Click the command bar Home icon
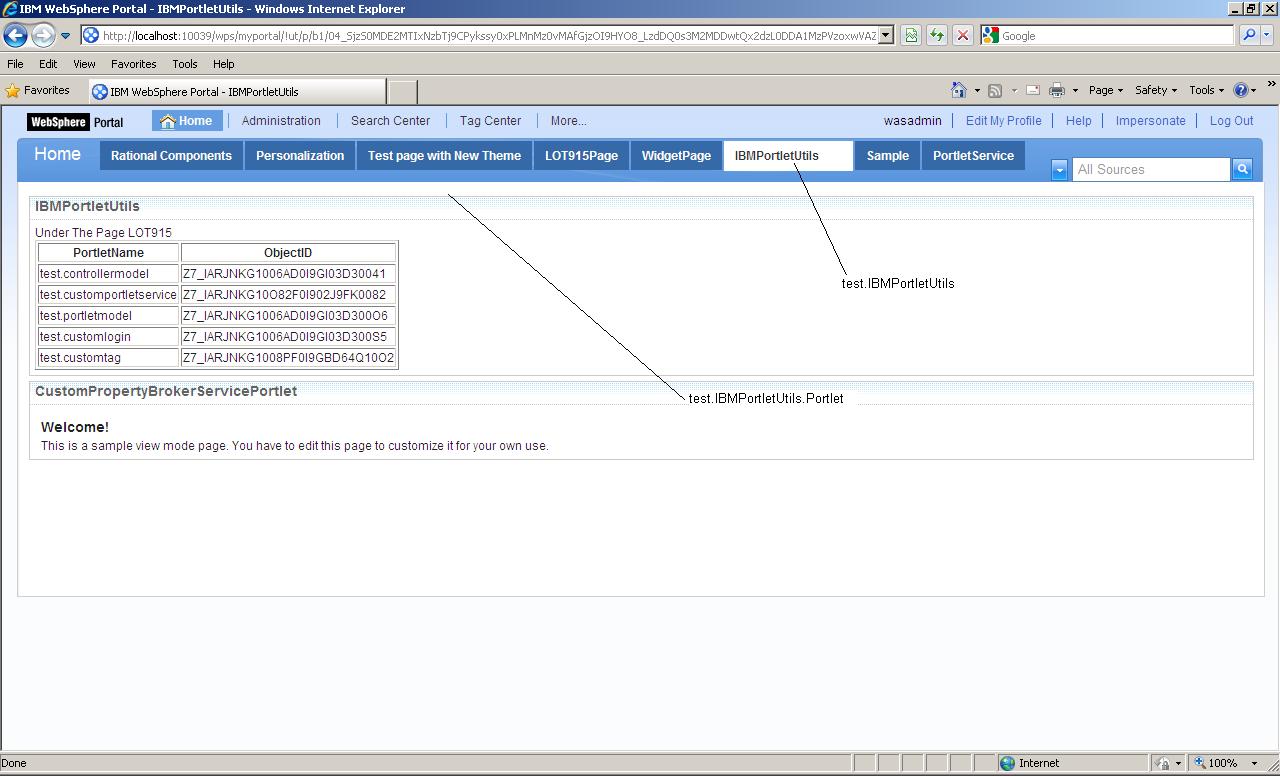The height and width of the screenshot is (776, 1280). (959, 90)
